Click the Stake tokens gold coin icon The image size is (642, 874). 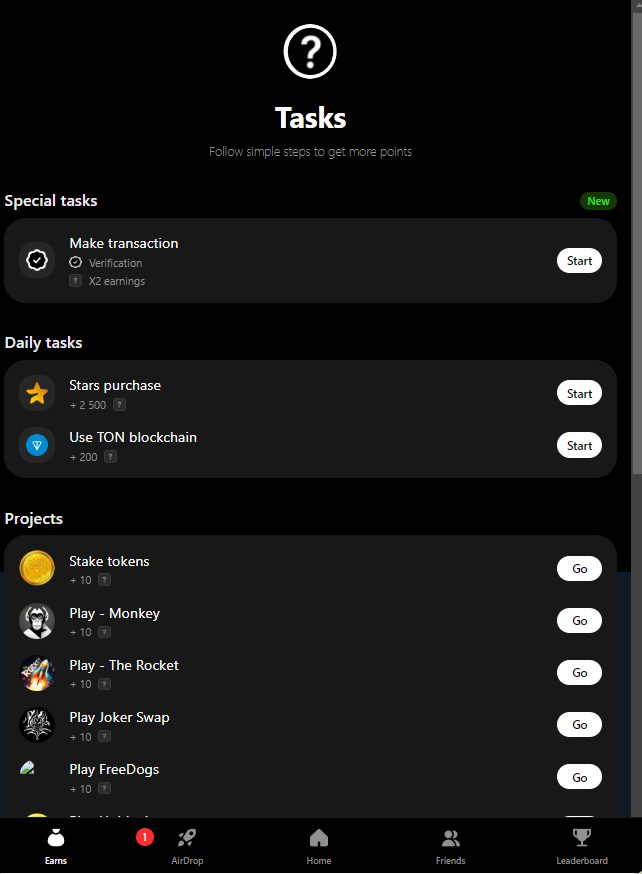(x=37, y=568)
